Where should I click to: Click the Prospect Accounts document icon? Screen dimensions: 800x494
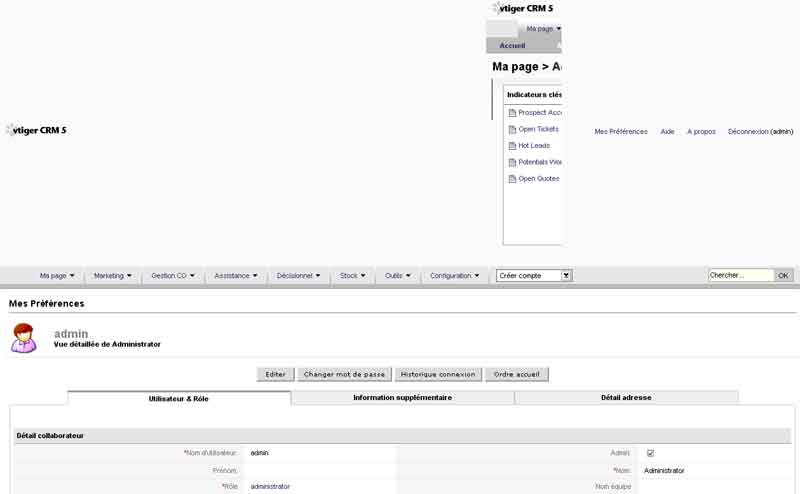[512, 113]
